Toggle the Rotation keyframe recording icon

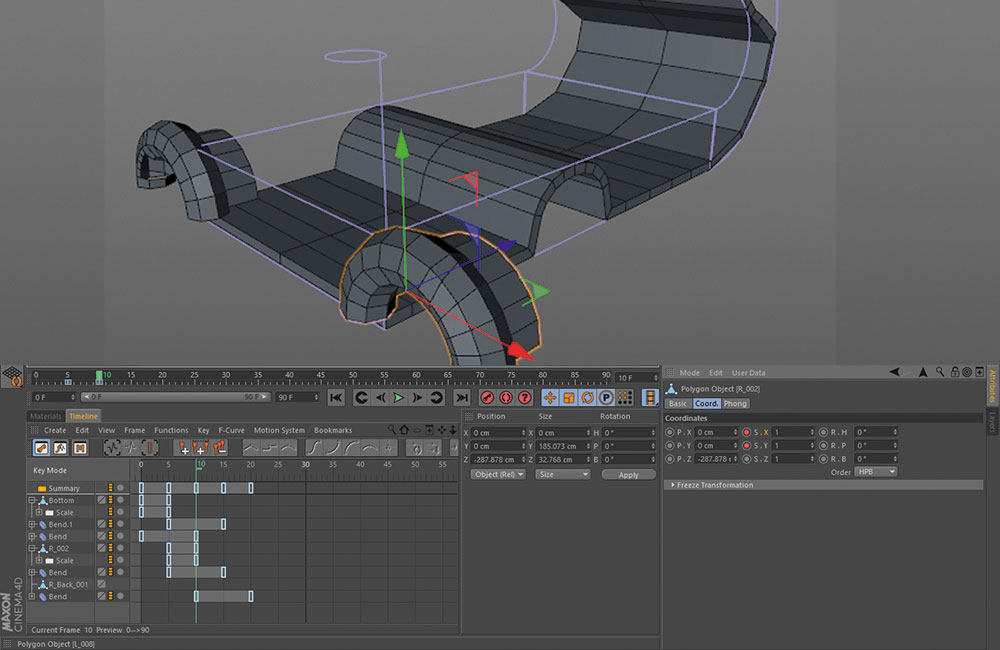point(587,397)
